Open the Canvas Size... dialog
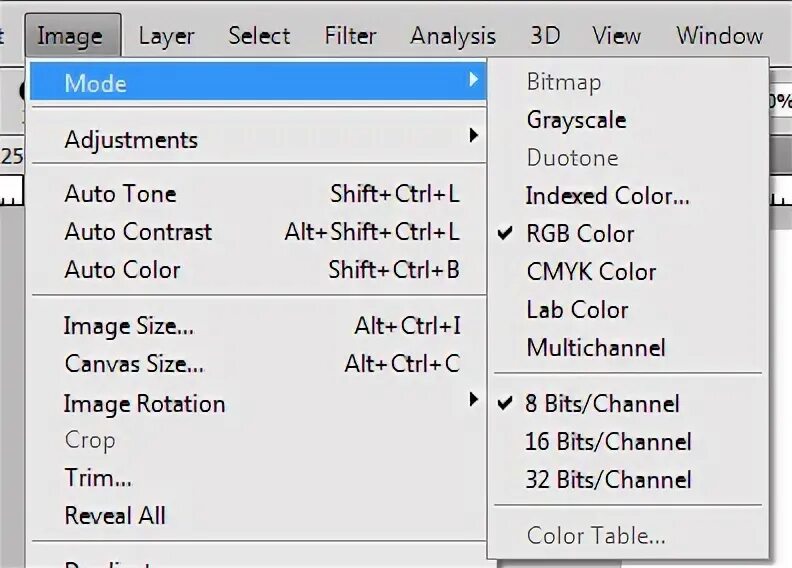The width and height of the screenshot is (792, 568). coord(134,364)
